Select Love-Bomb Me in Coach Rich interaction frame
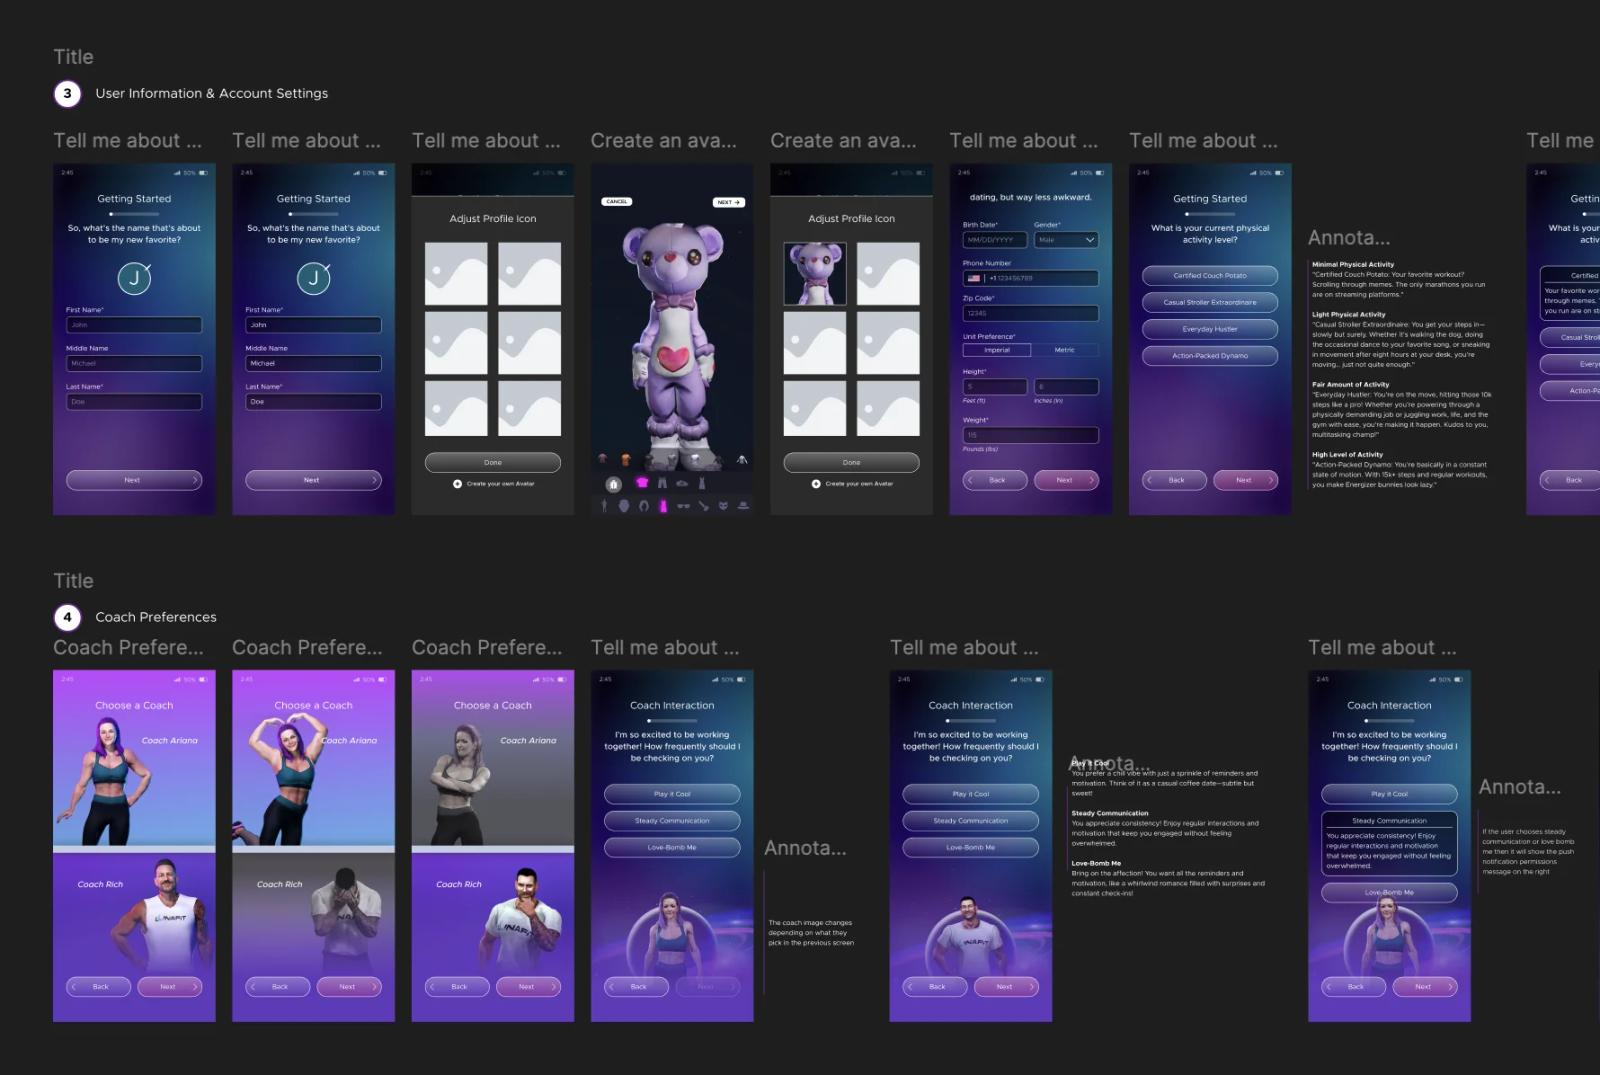 [971, 848]
